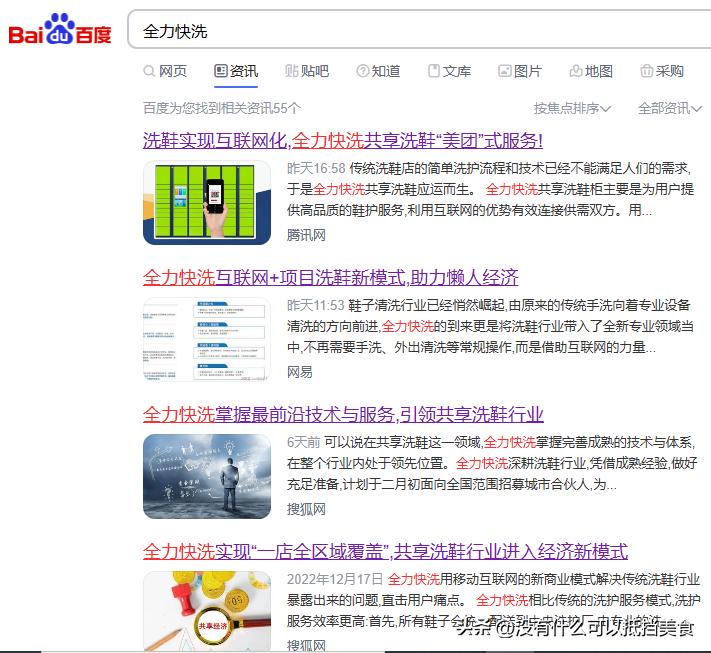Viewport: 711px width, 653px height.
Task: Click the 贴吧 tab icon
Action: click(291, 71)
